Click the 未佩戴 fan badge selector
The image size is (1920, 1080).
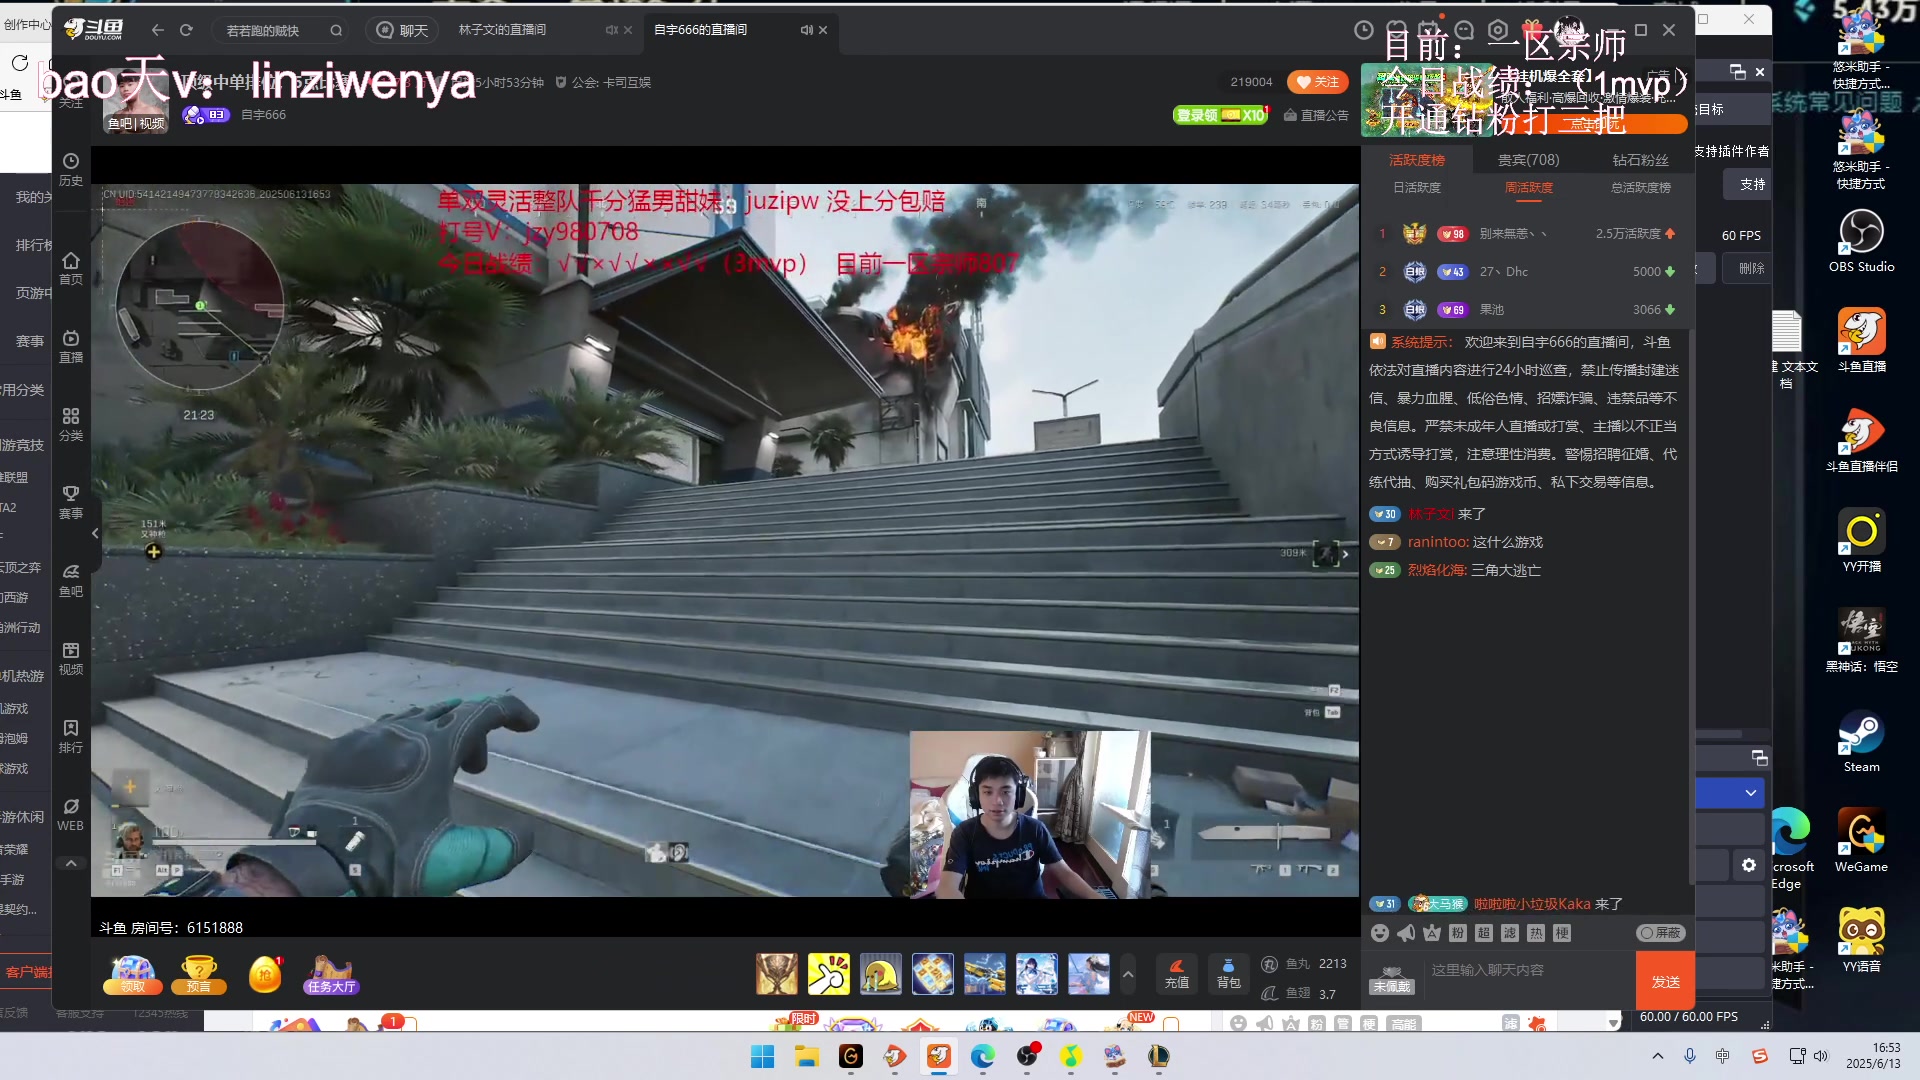pyautogui.click(x=1391, y=980)
